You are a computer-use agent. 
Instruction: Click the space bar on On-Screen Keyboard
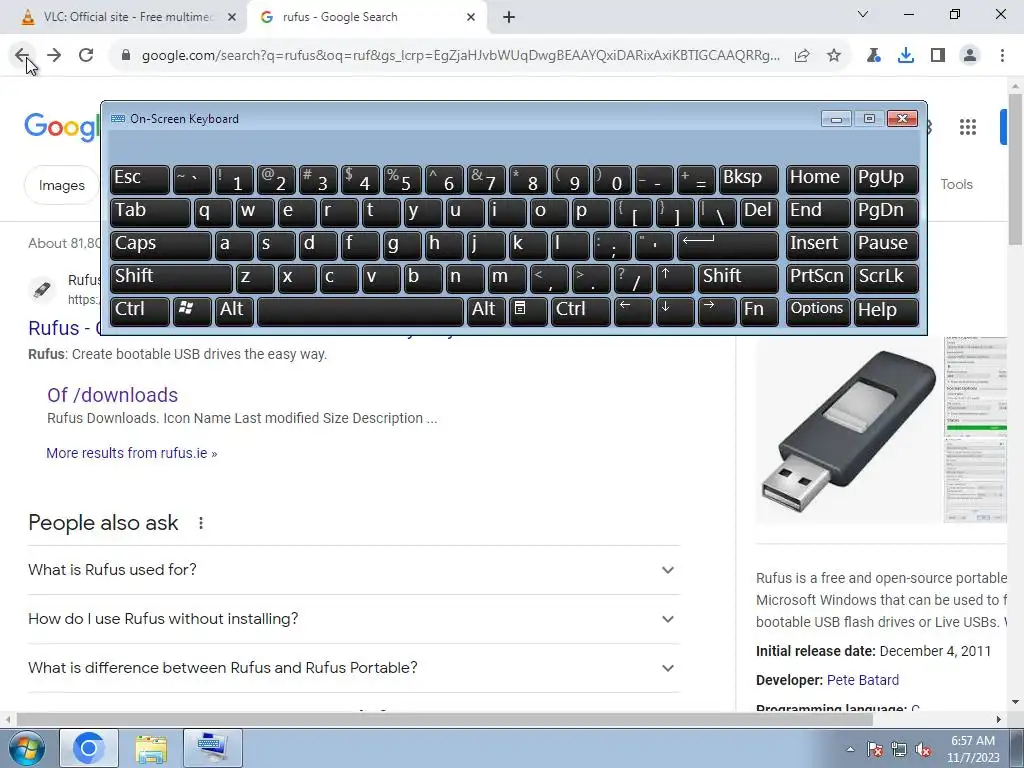(x=360, y=311)
